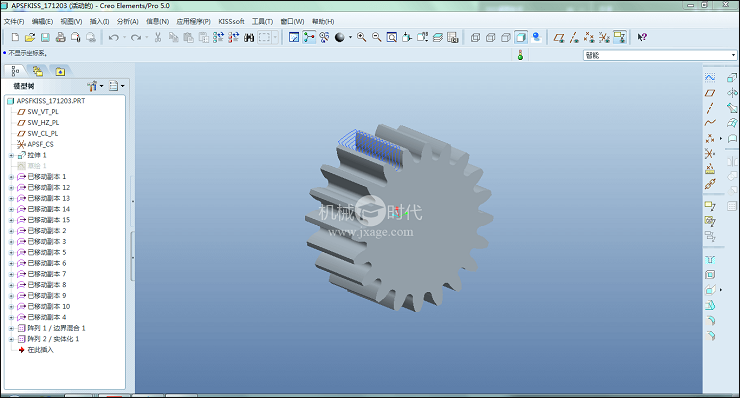Open the binoculars search tool
Image resolution: width=740 pixels, height=398 pixels.
point(249,37)
